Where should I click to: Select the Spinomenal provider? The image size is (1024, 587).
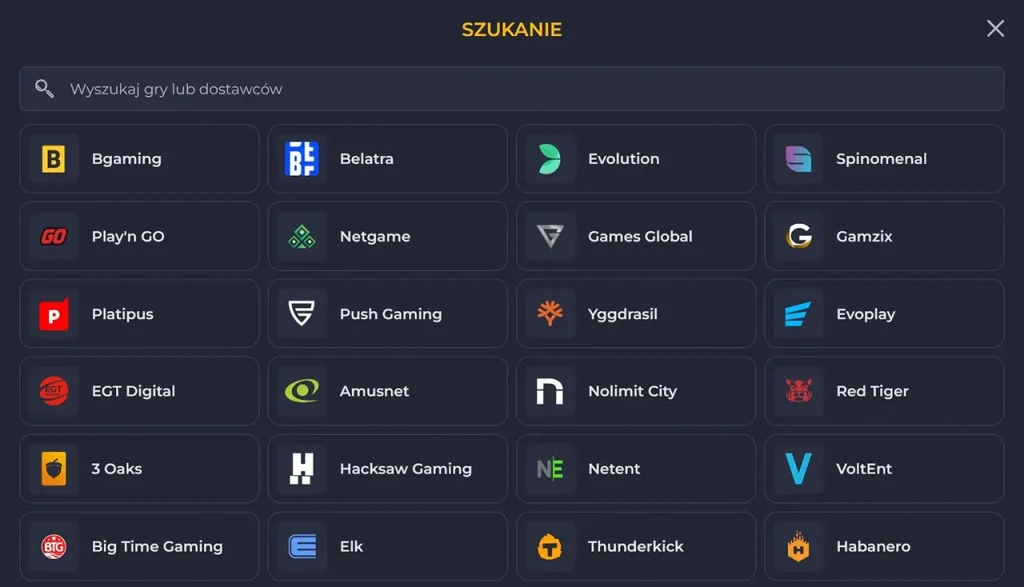[884, 159]
